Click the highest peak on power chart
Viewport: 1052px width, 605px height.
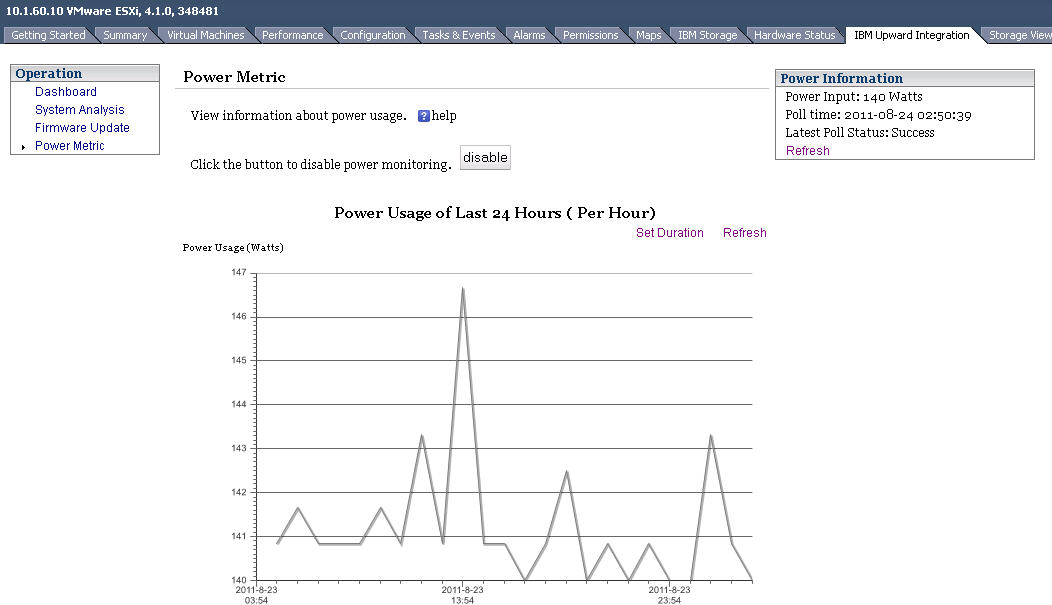[x=463, y=289]
